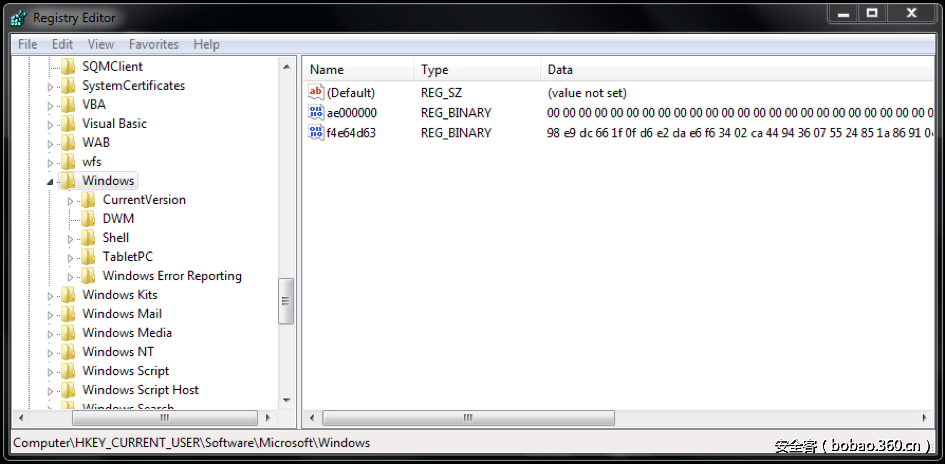The height and width of the screenshot is (464, 945).
Task: Expand the WAB key
Action: [51, 144]
